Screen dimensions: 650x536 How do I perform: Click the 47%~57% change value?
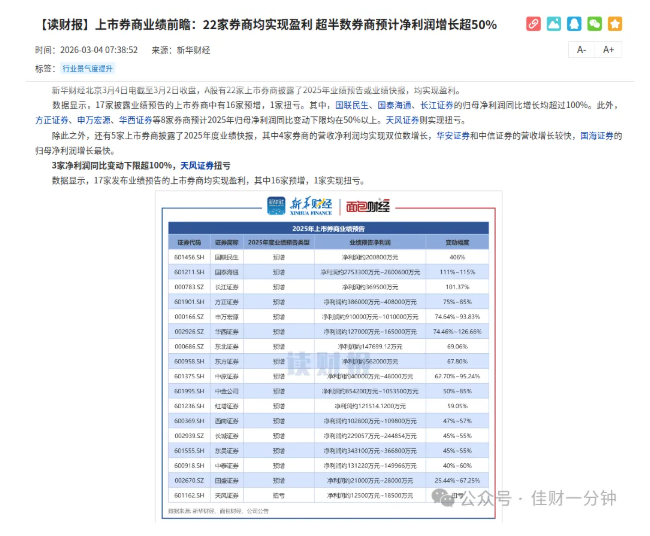[457, 421]
